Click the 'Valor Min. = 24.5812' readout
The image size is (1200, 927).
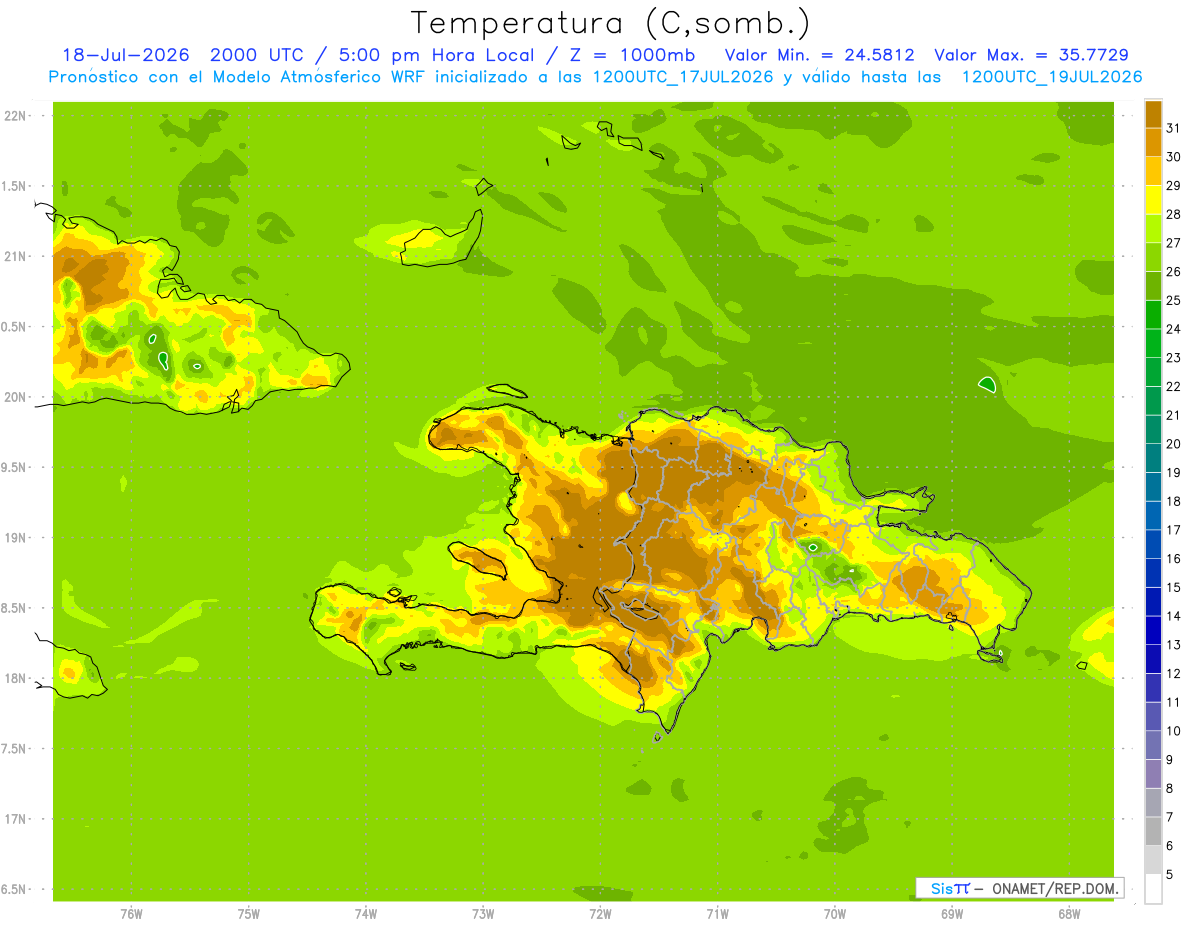819,55
